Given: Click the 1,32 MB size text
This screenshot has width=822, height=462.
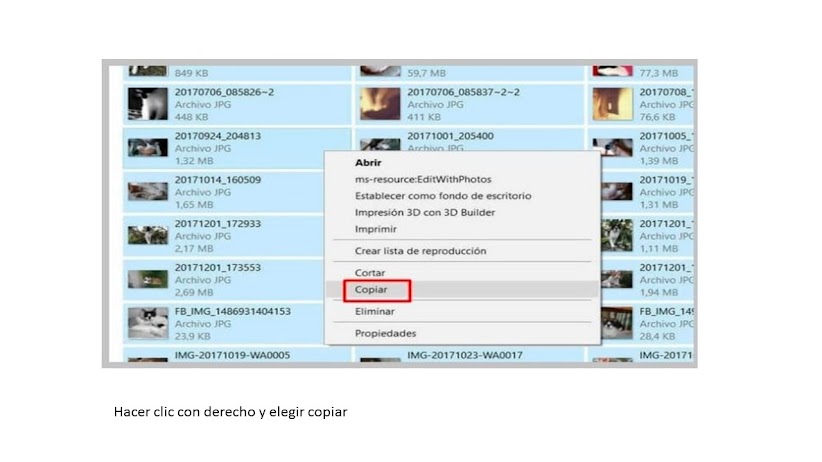Looking at the screenshot, I should coord(194,161).
